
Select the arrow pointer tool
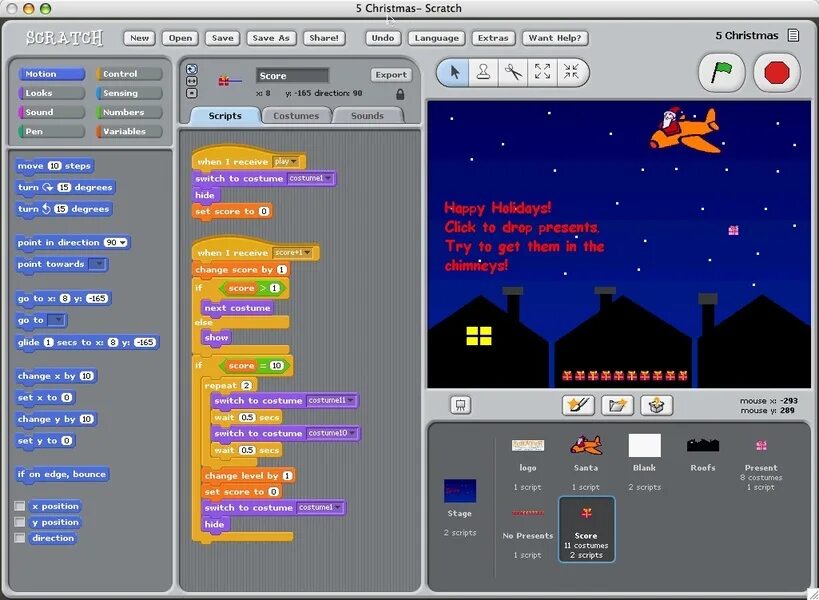[x=454, y=72]
